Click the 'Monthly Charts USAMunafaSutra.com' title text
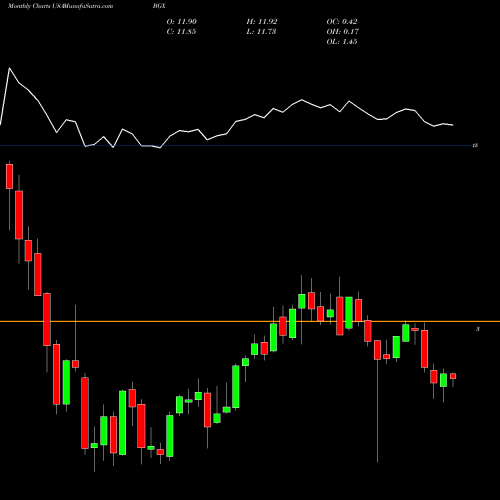Image resolution: width=500 pixels, height=500 pixels. pyautogui.click(x=60, y=6)
